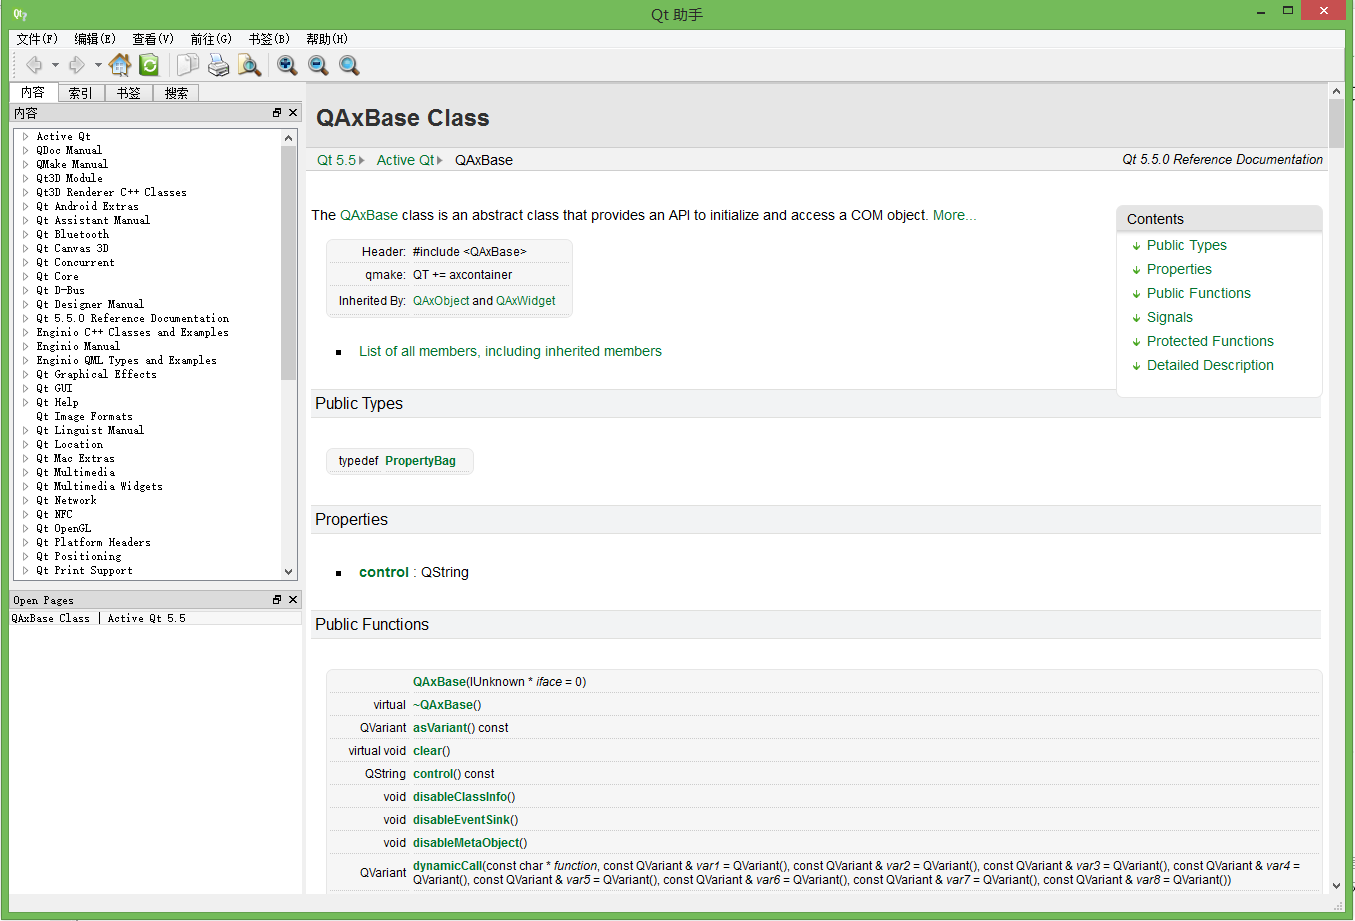The width and height of the screenshot is (1355, 921).
Task: Click the contents tree scroll down arrow
Action: coord(289,572)
